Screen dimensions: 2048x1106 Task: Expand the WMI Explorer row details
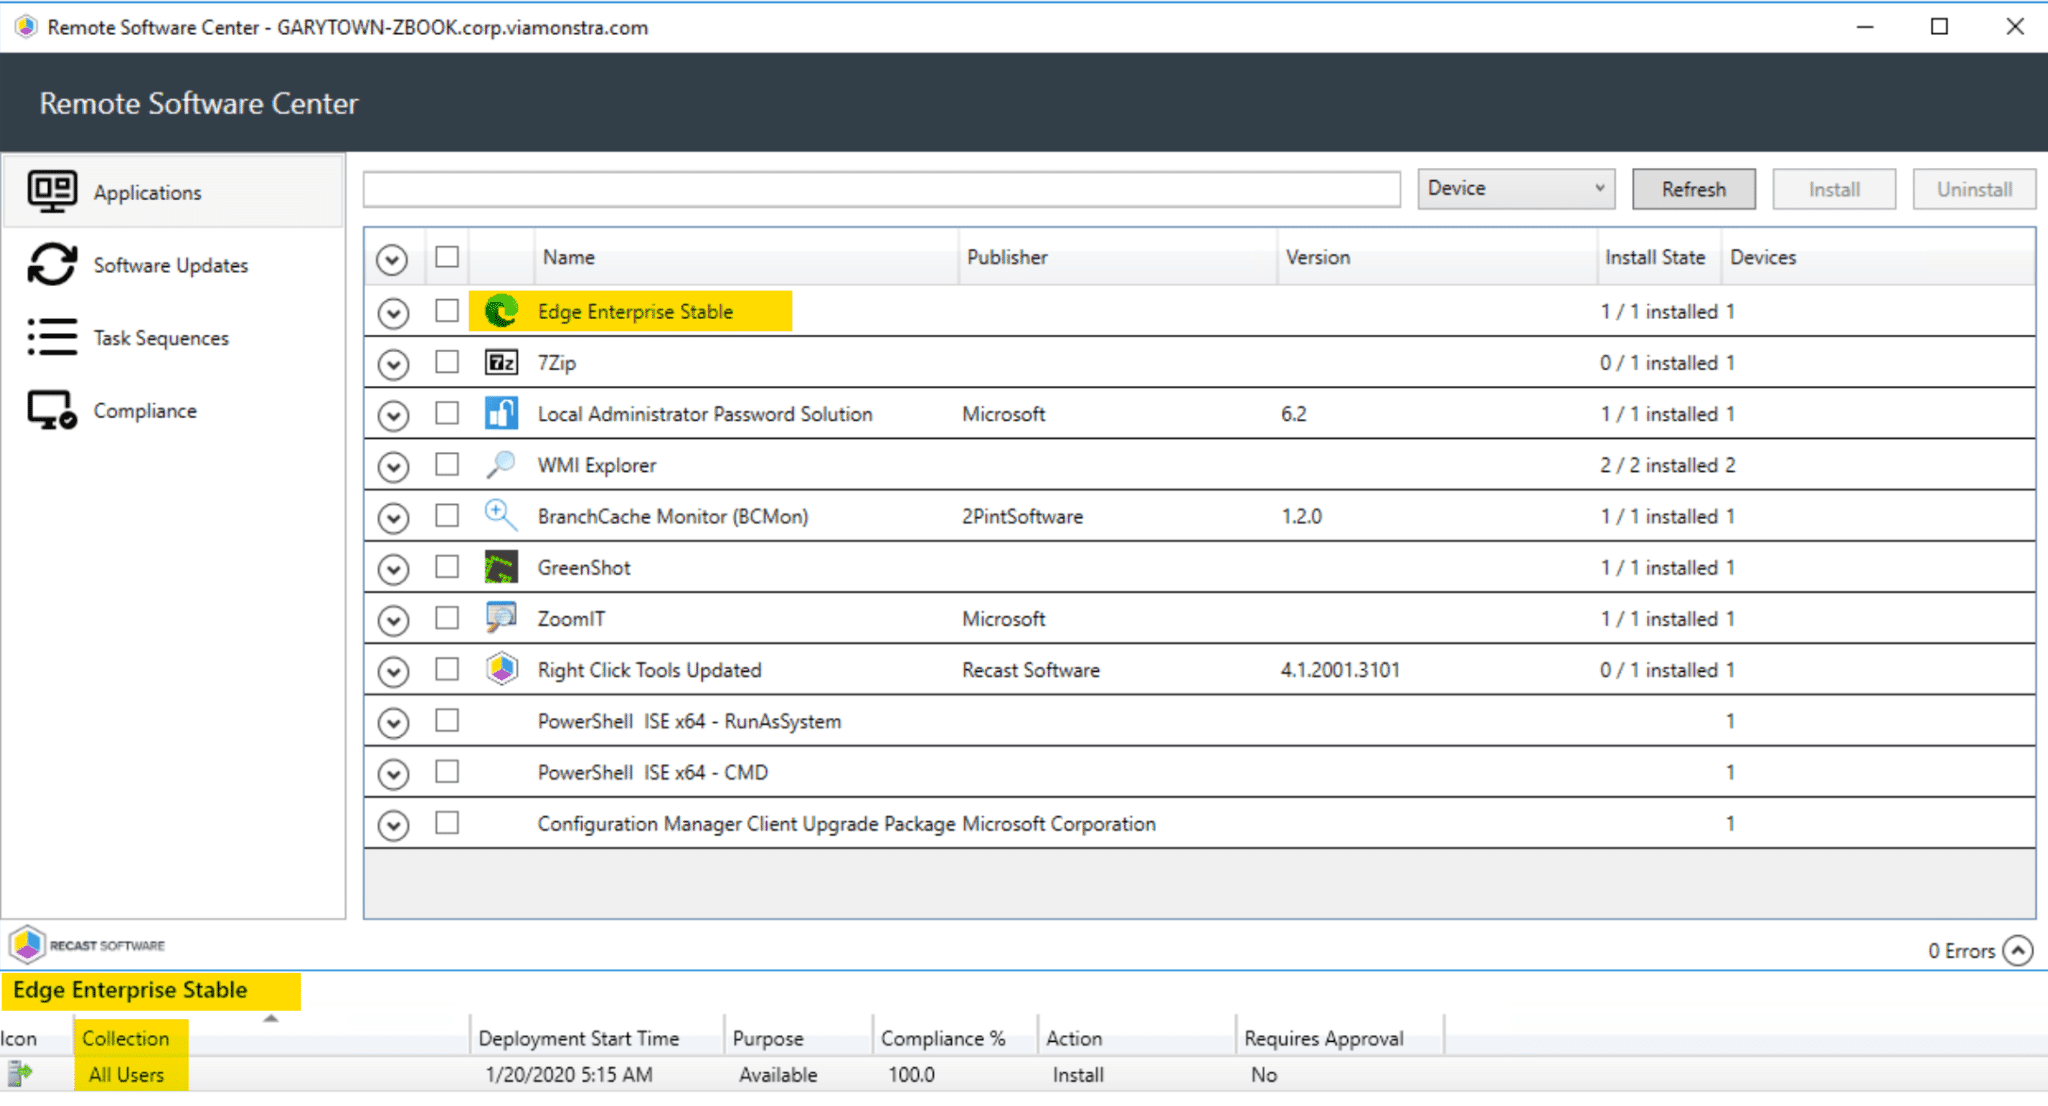[x=394, y=467]
